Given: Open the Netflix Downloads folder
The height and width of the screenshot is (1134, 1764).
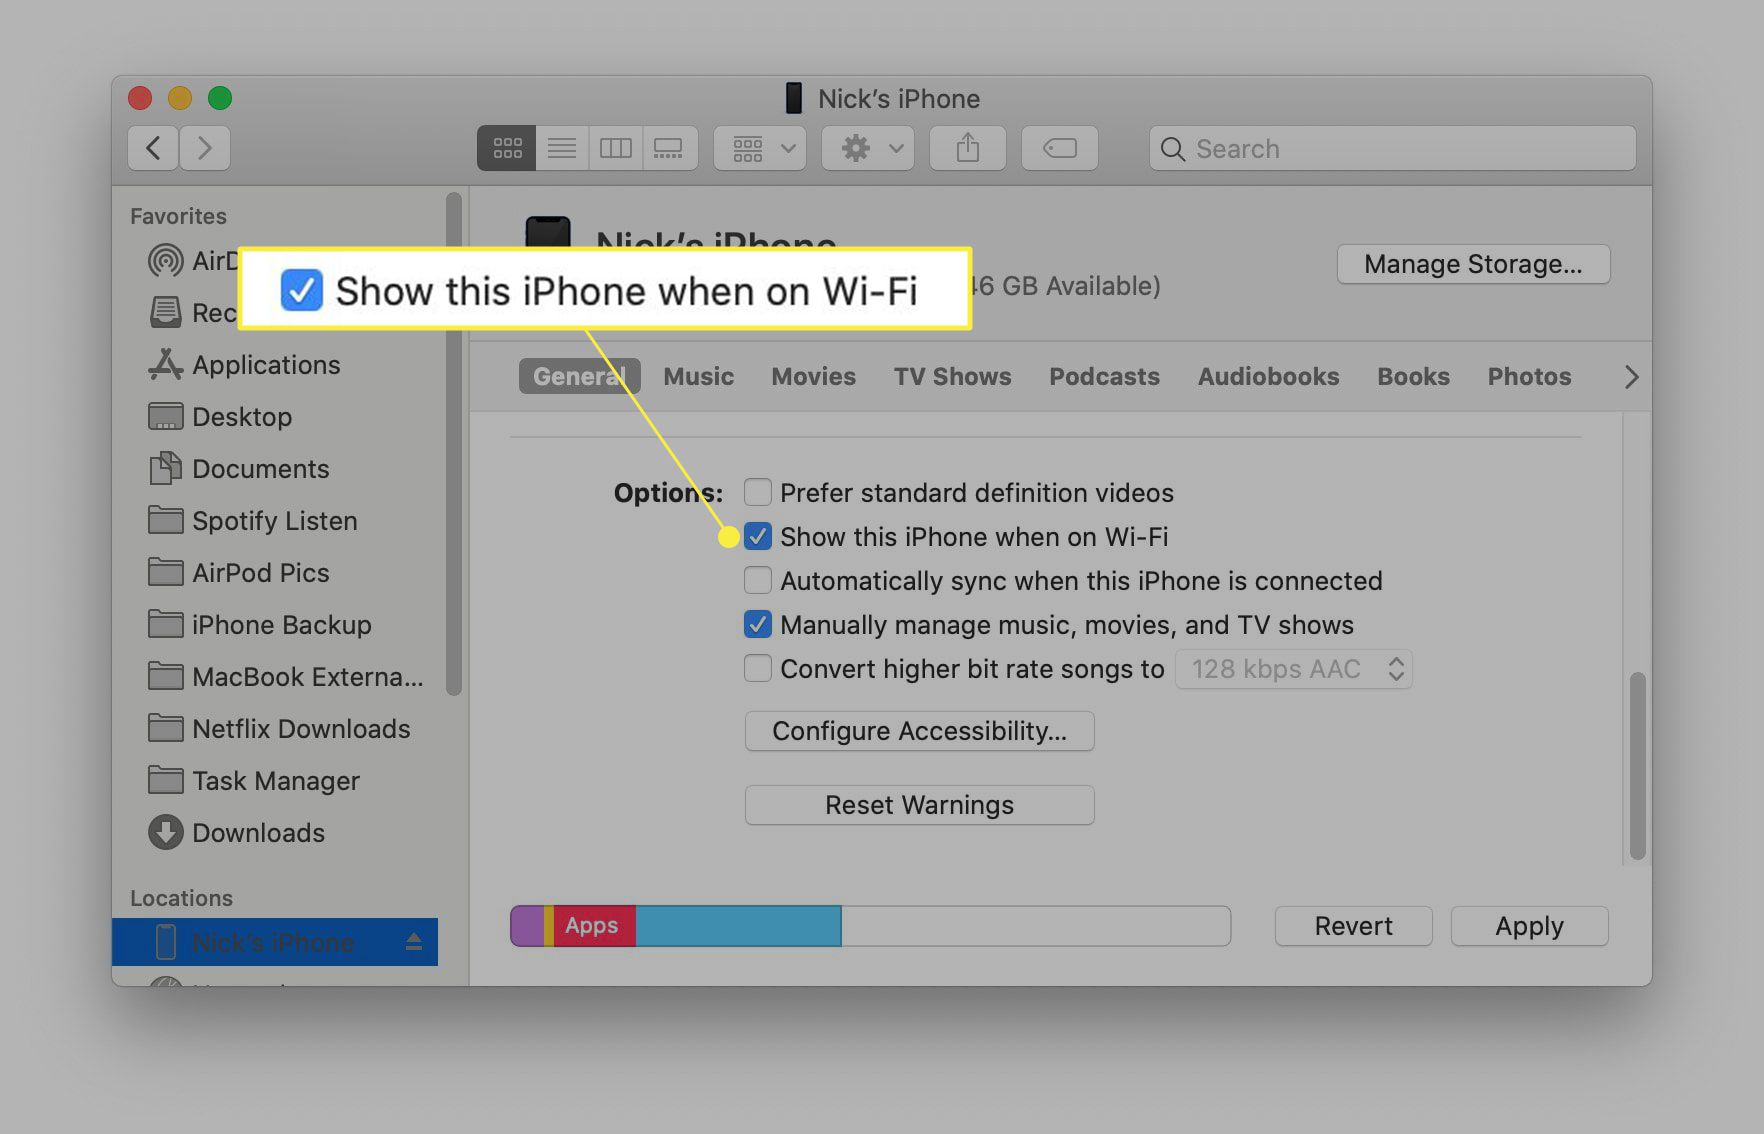Looking at the screenshot, I should point(279,729).
